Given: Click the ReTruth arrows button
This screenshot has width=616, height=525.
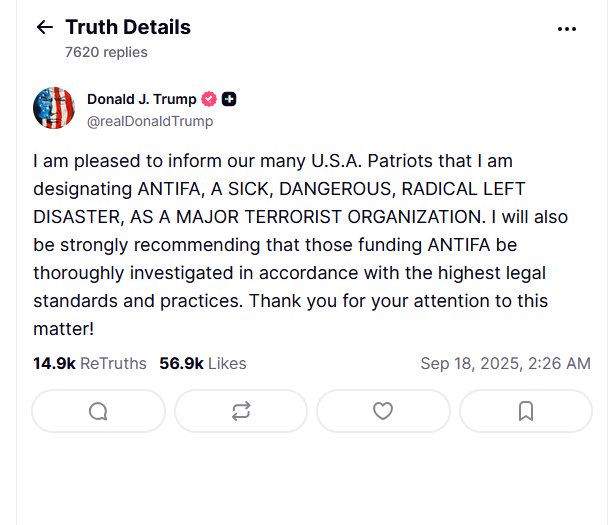Looking at the screenshot, I should tap(240, 411).
